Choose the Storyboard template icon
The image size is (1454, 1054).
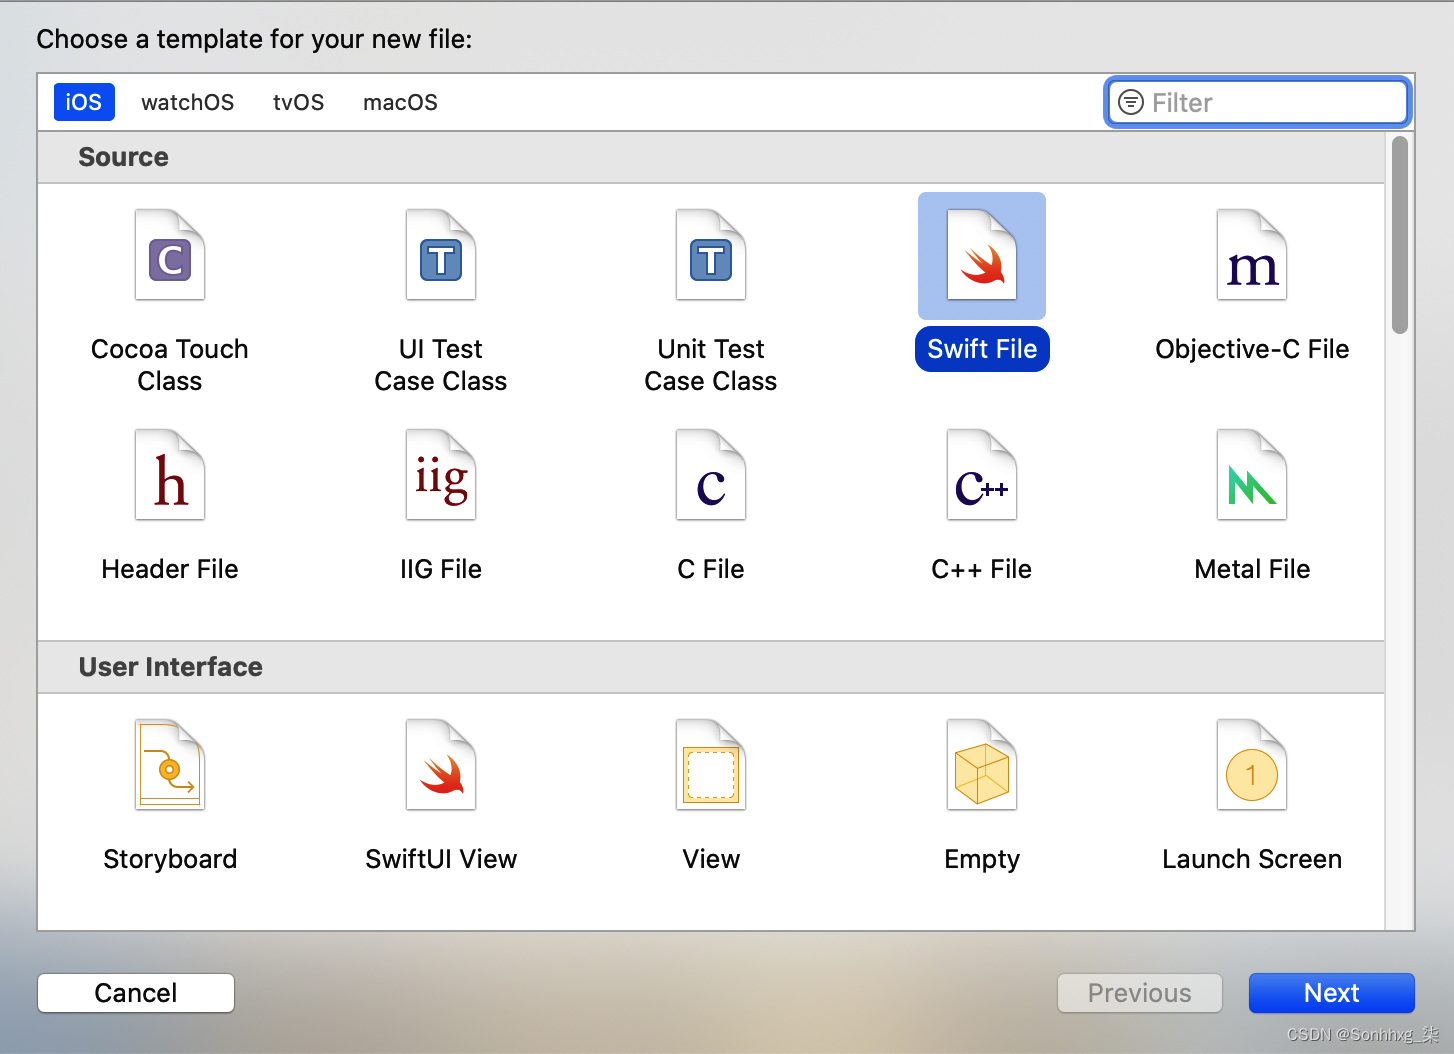[170, 765]
